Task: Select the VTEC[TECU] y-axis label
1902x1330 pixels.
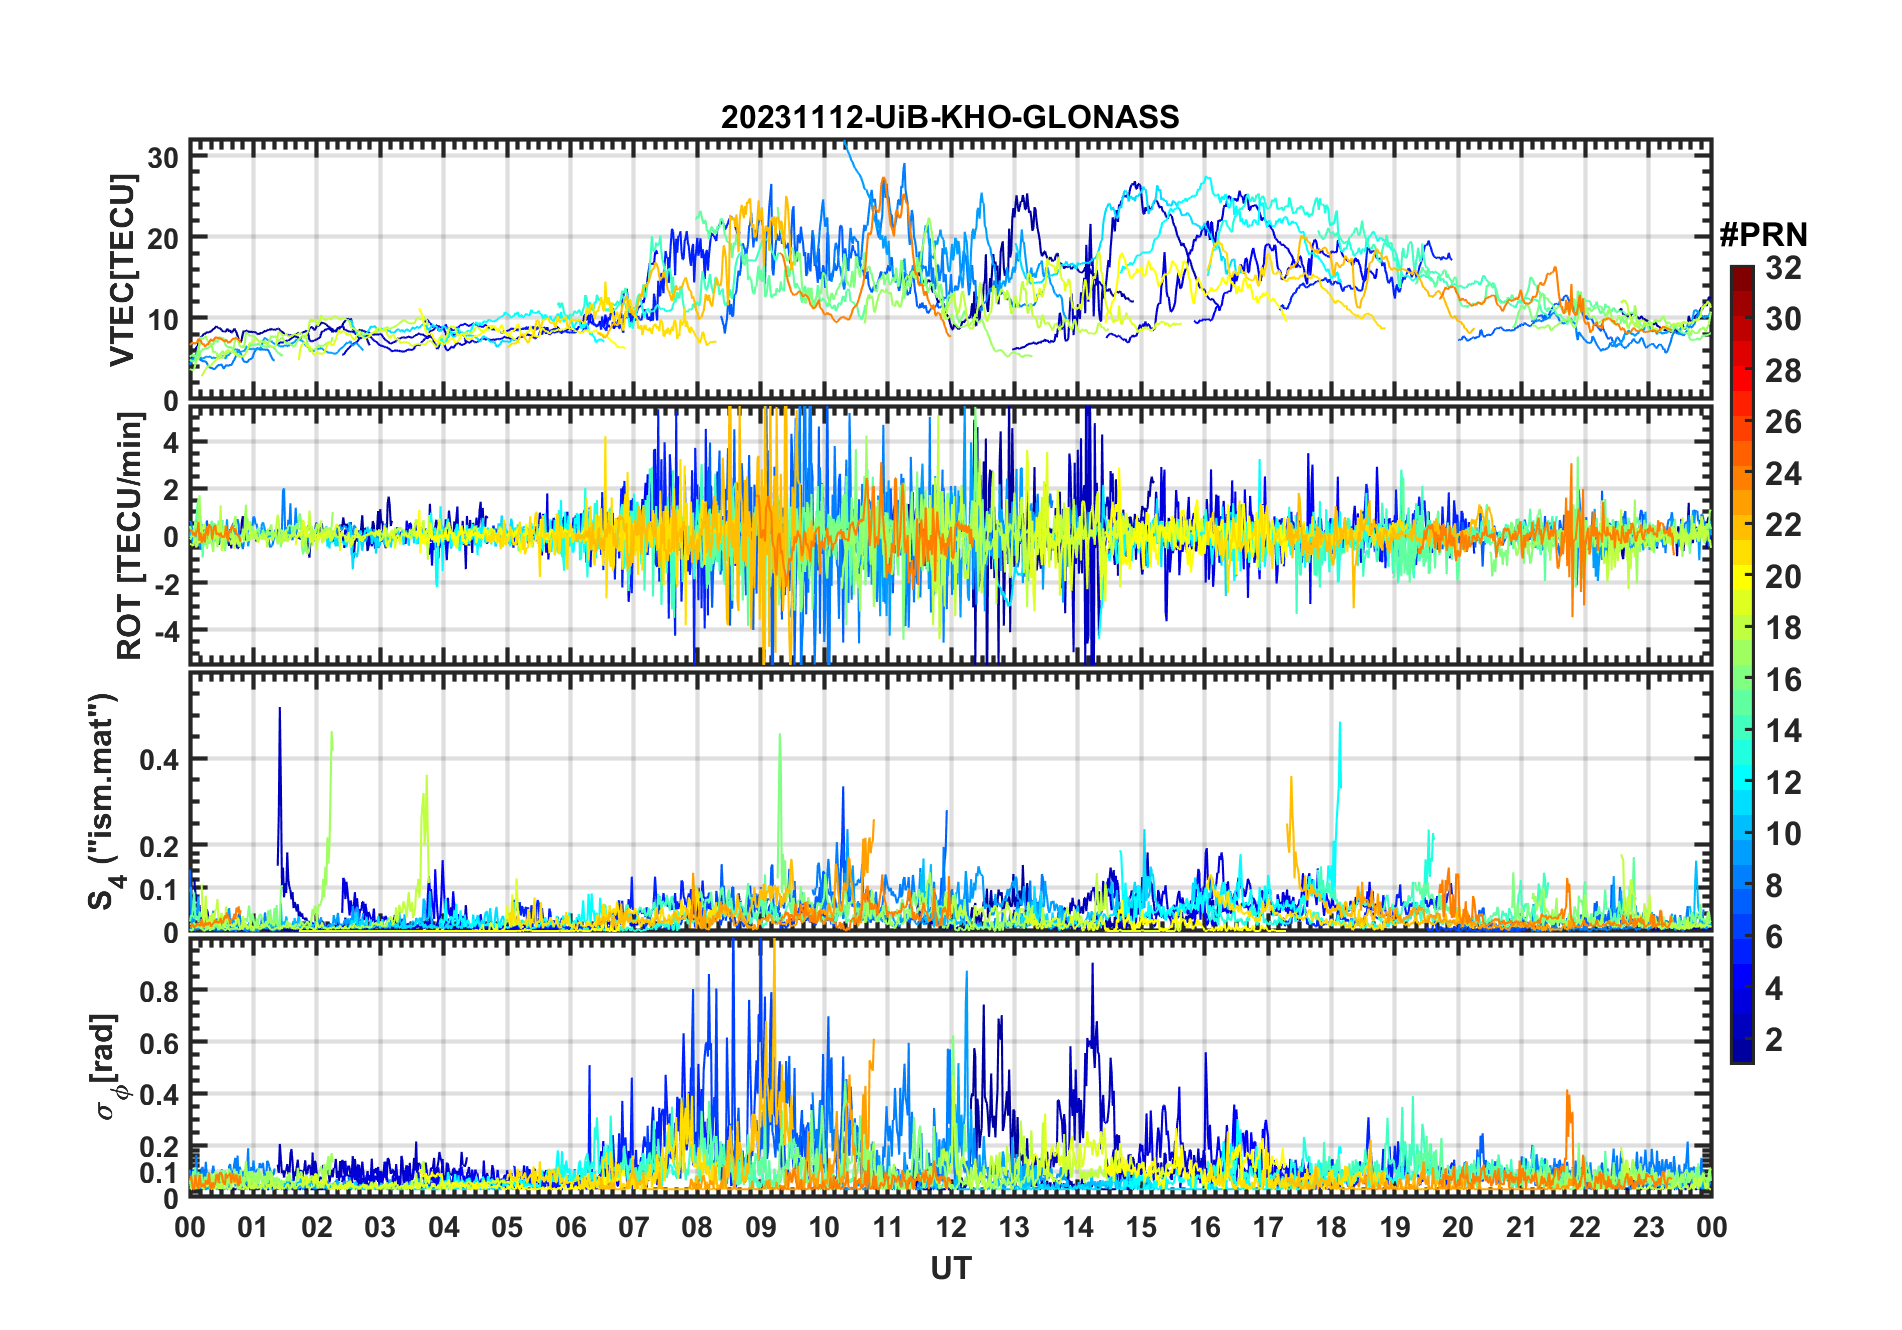Action: point(122,270)
